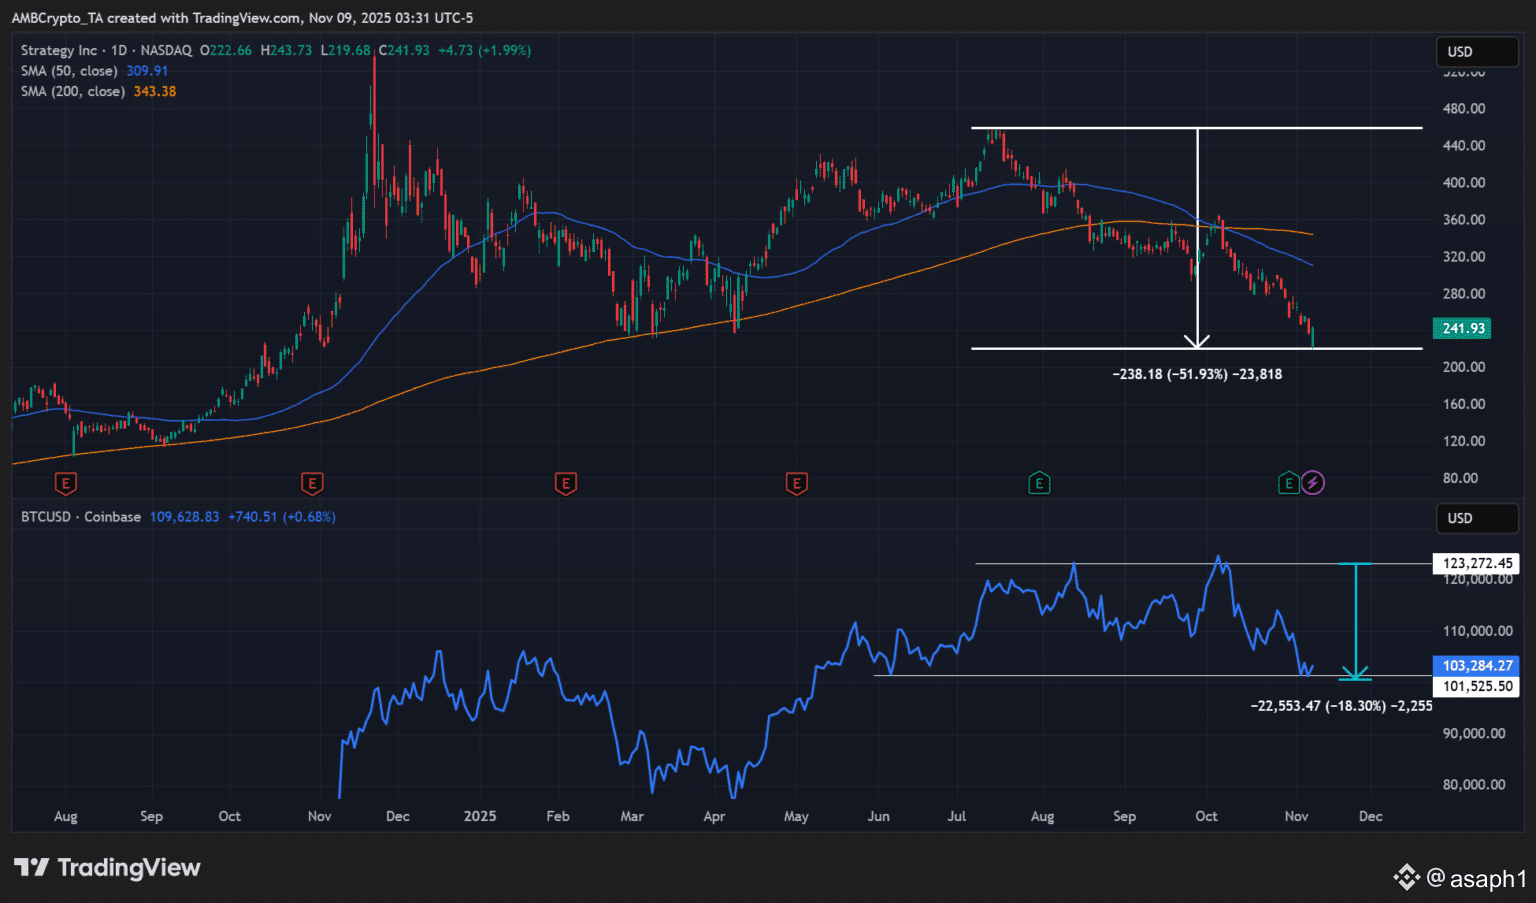1536x903 pixels.
Task: Click the Jun label on time axis
Action: point(878,816)
